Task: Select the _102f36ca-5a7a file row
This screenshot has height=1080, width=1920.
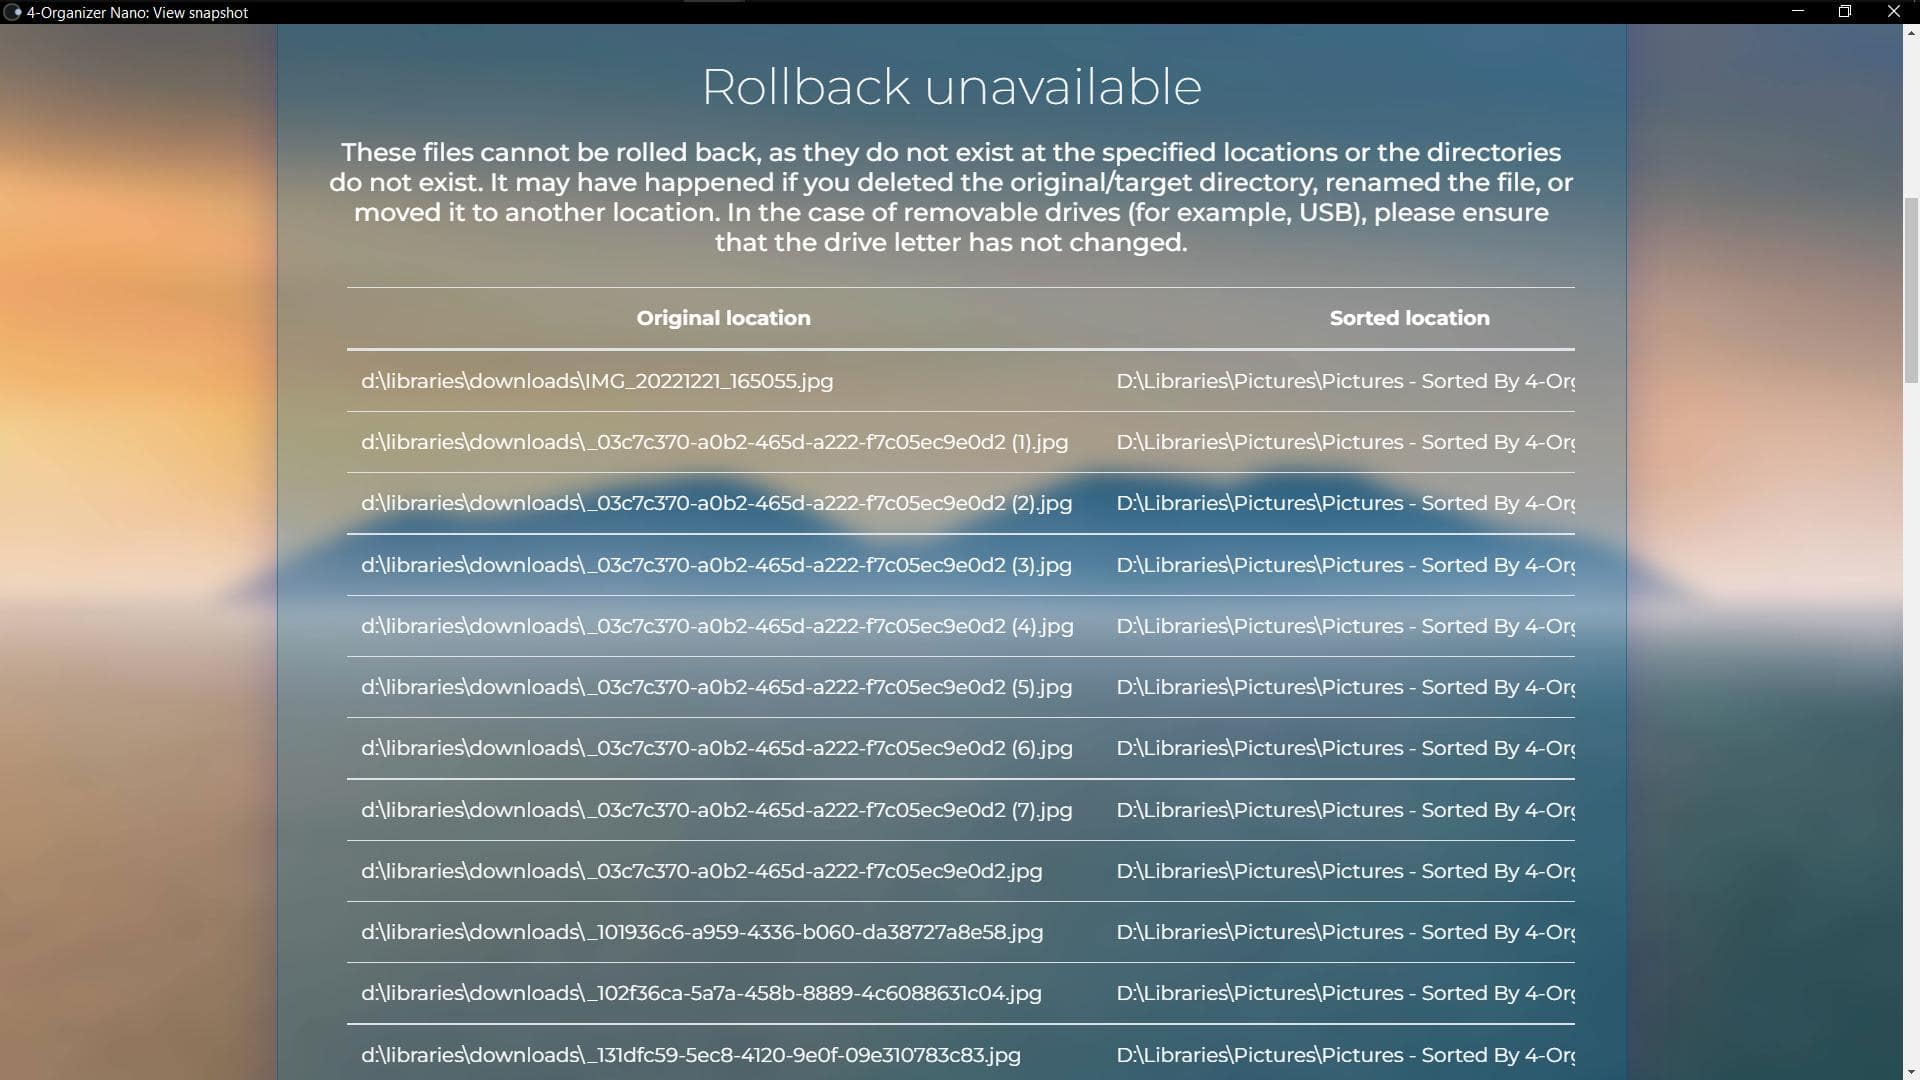Action: 701,993
